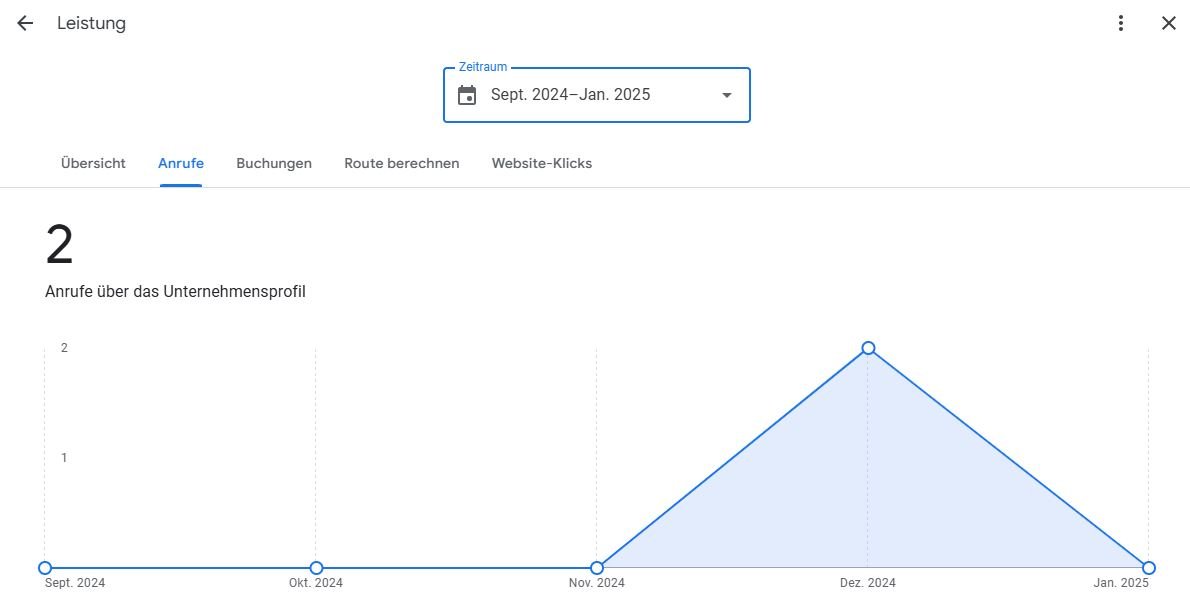The image size is (1190, 604).
Task: Select the Okt. 2024 data point
Action: [316, 568]
